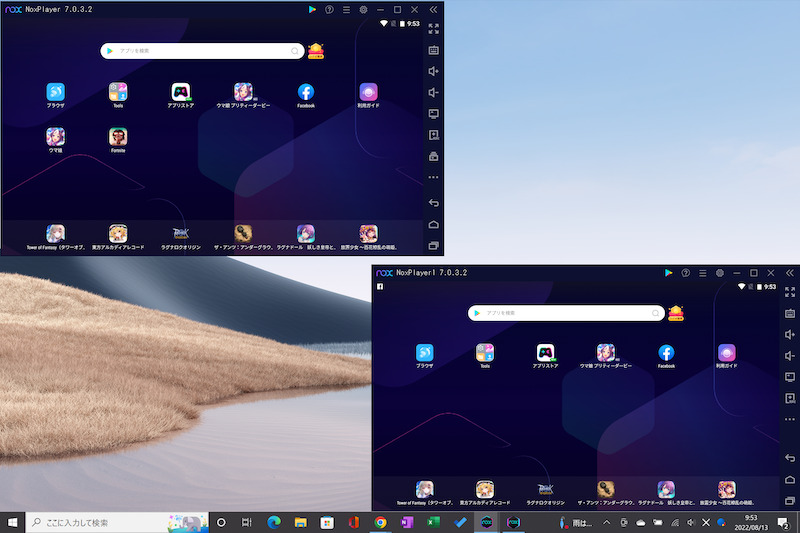Show hidden system tray icons on taskbar
The image size is (800, 533).
pos(606,523)
